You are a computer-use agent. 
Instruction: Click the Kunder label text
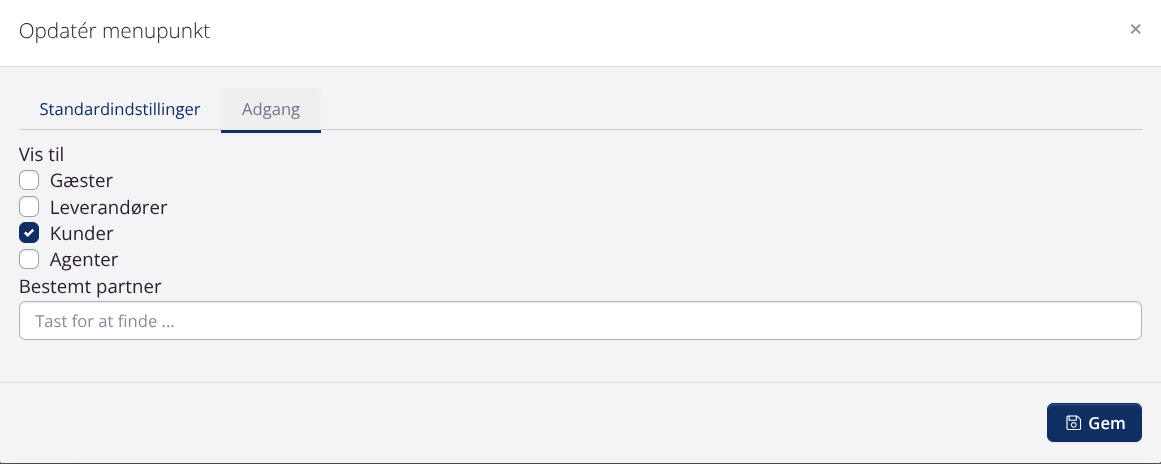coord(81,234)
